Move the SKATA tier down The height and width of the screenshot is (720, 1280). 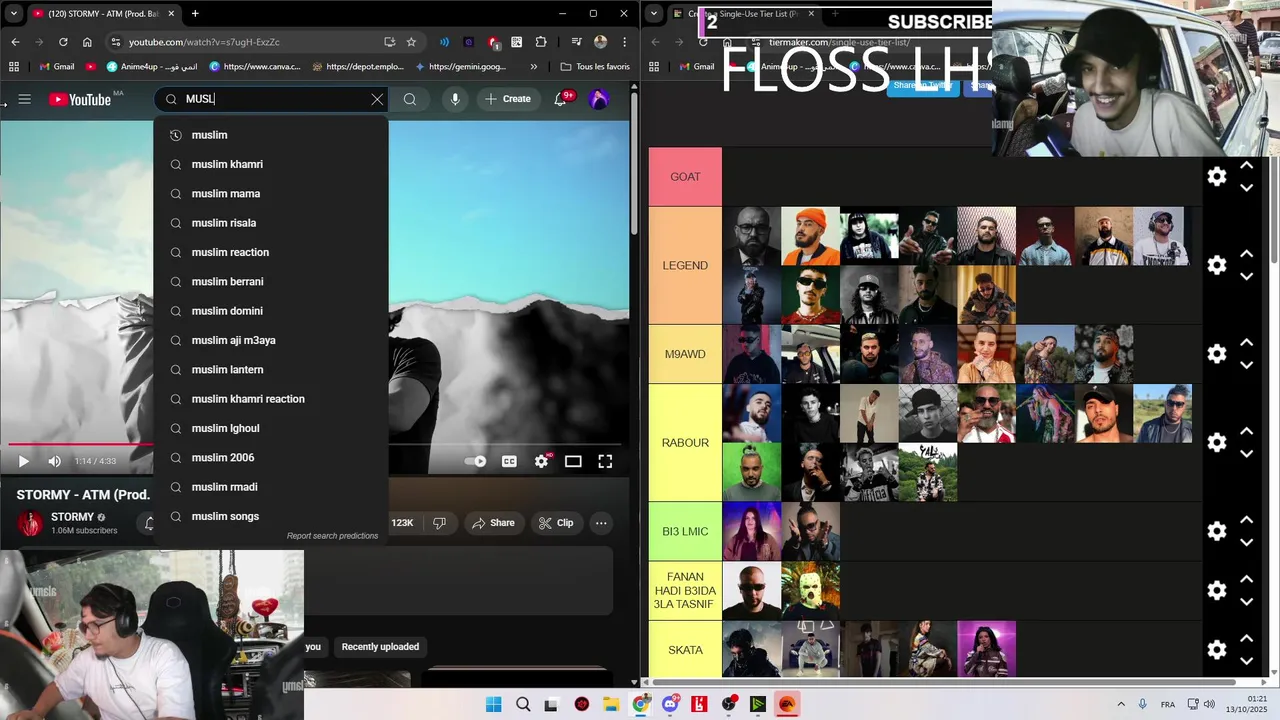1247,661
